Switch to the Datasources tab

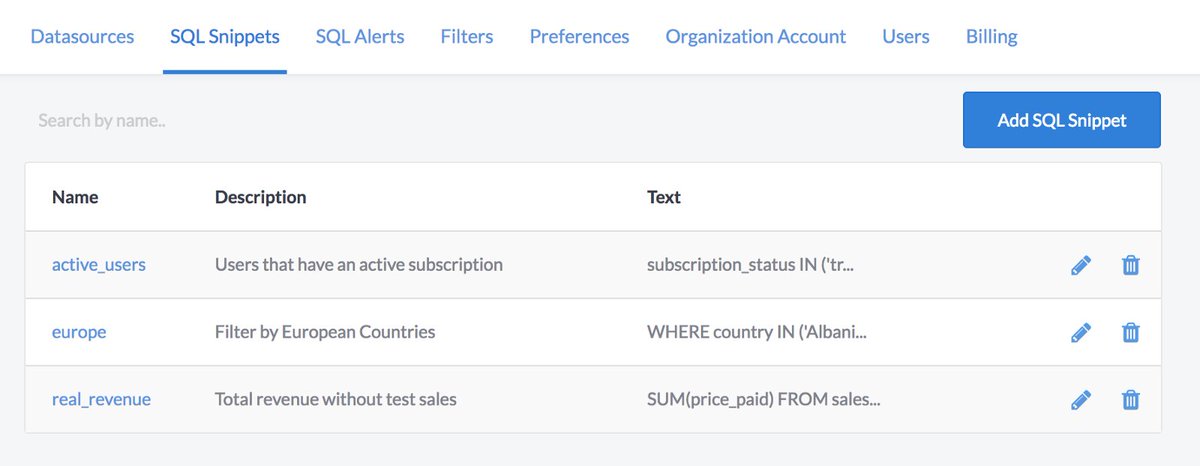82,37
